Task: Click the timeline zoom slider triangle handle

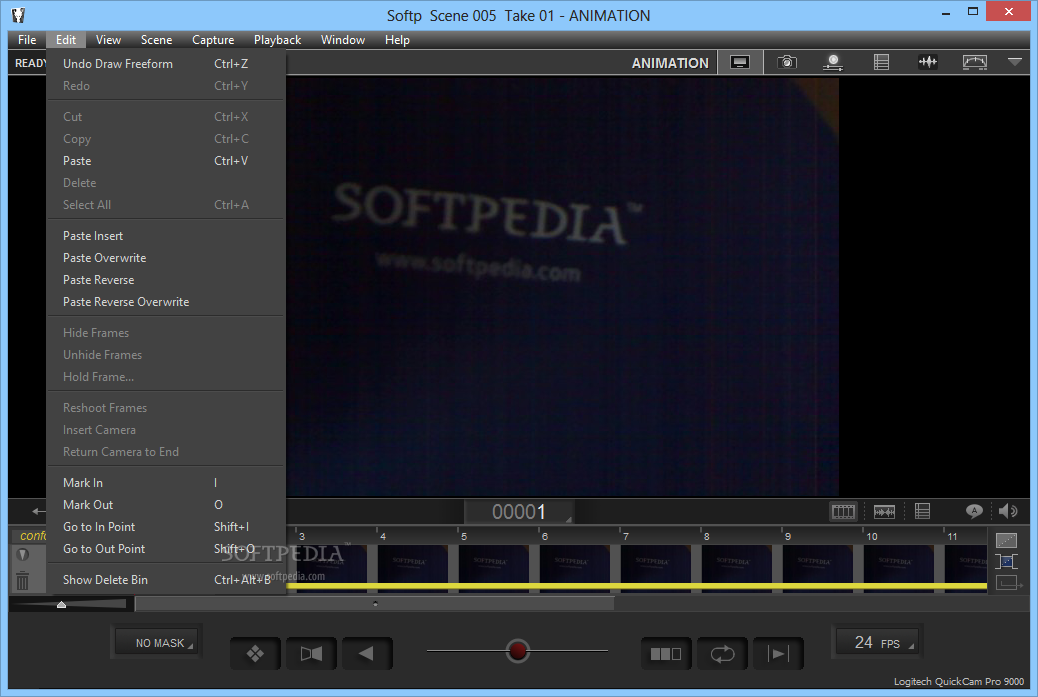Action: [62, 604]
